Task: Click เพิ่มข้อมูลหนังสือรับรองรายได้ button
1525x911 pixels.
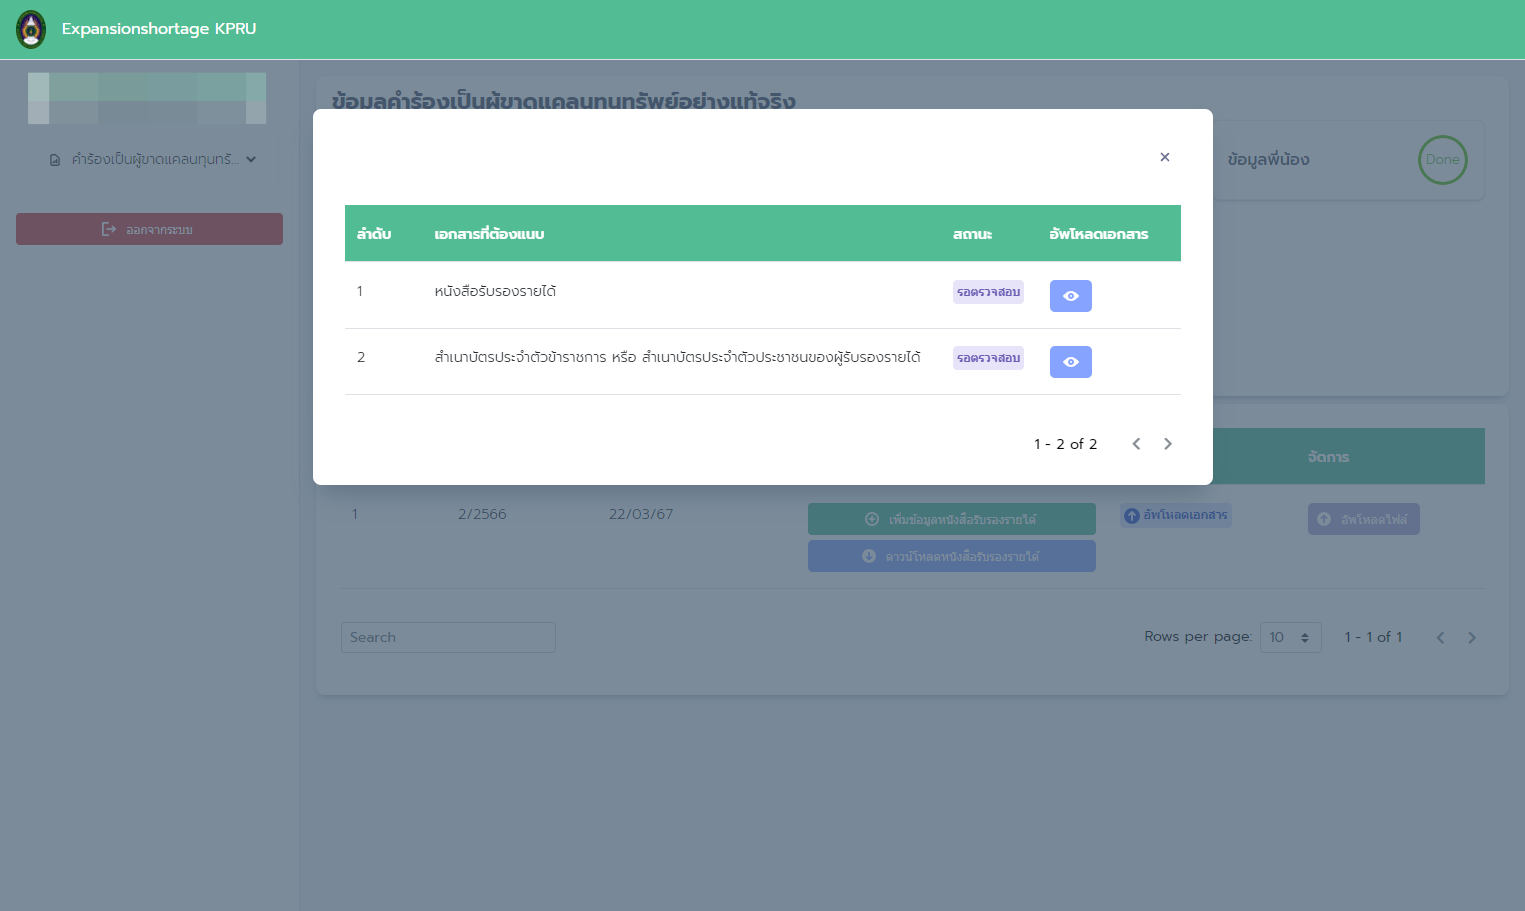Action: (x=951, y=519)
